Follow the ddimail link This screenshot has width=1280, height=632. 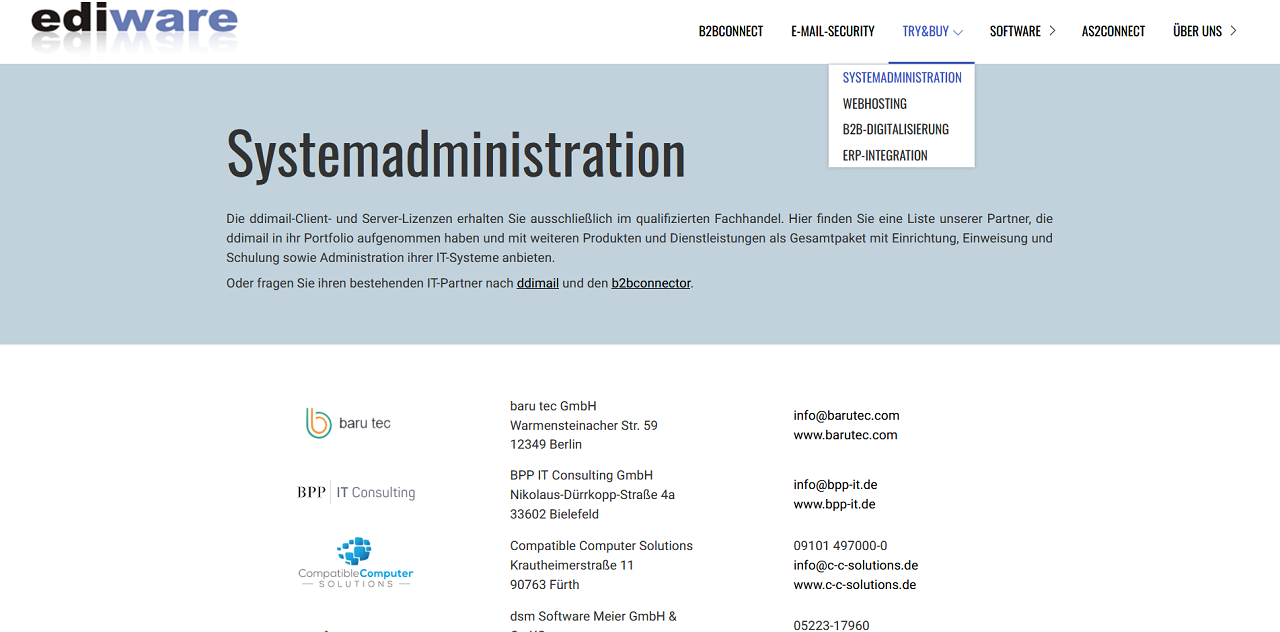pyautogui.click(x=538, y=283)
